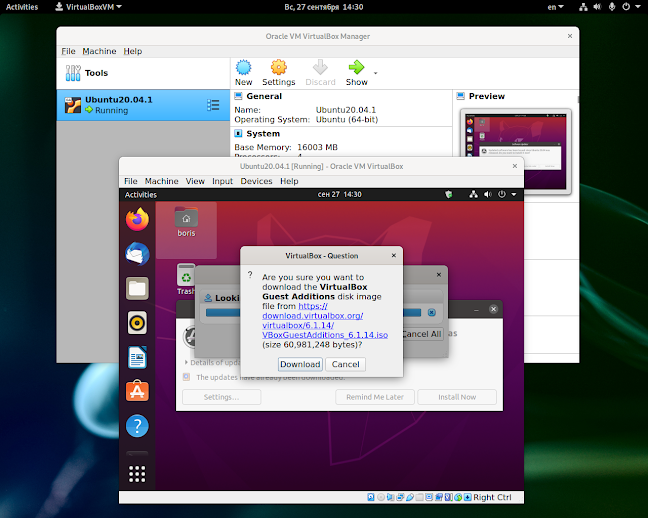Click the USB devices status bar icon

(x=410, y=497)
